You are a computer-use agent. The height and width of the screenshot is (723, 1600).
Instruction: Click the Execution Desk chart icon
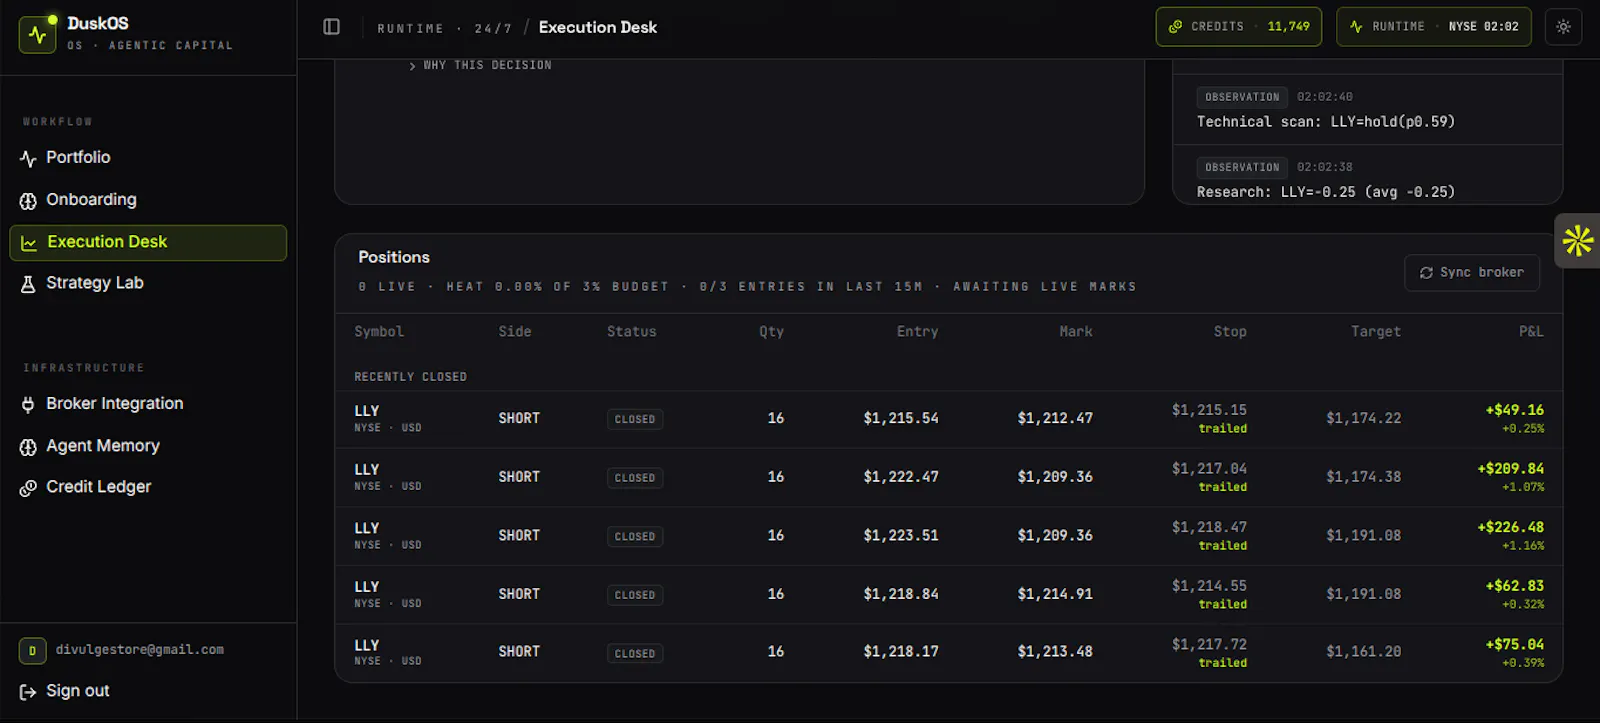pyautogui.click(x=29, y=243)
